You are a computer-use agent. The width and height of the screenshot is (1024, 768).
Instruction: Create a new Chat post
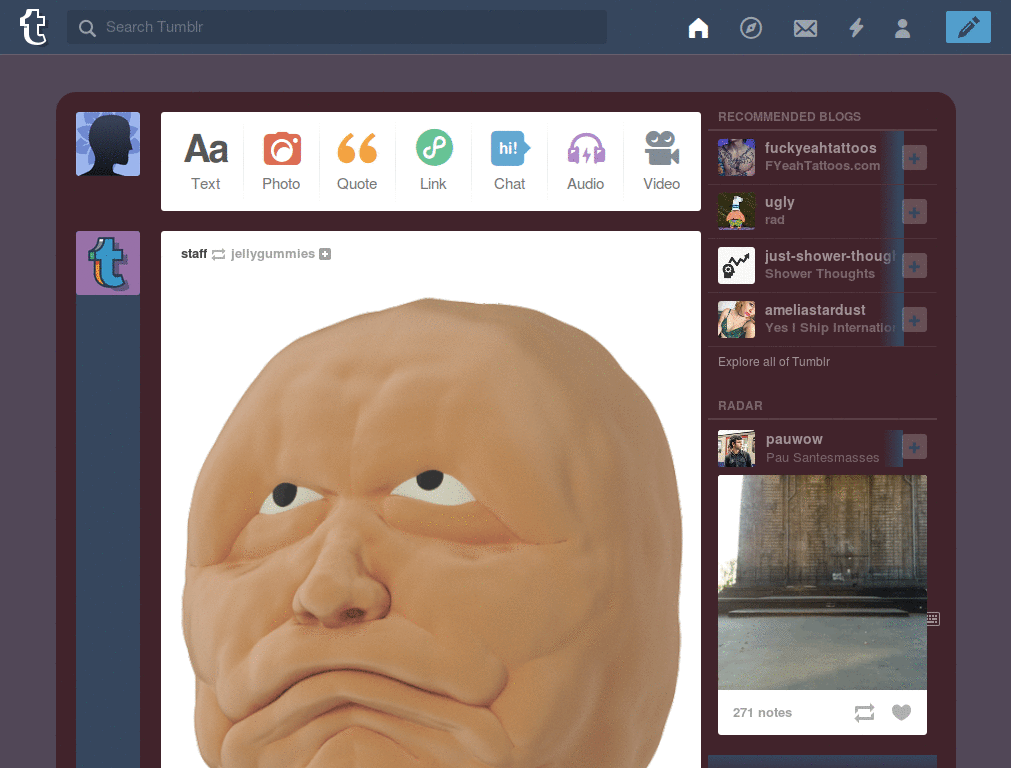[509, 161]
